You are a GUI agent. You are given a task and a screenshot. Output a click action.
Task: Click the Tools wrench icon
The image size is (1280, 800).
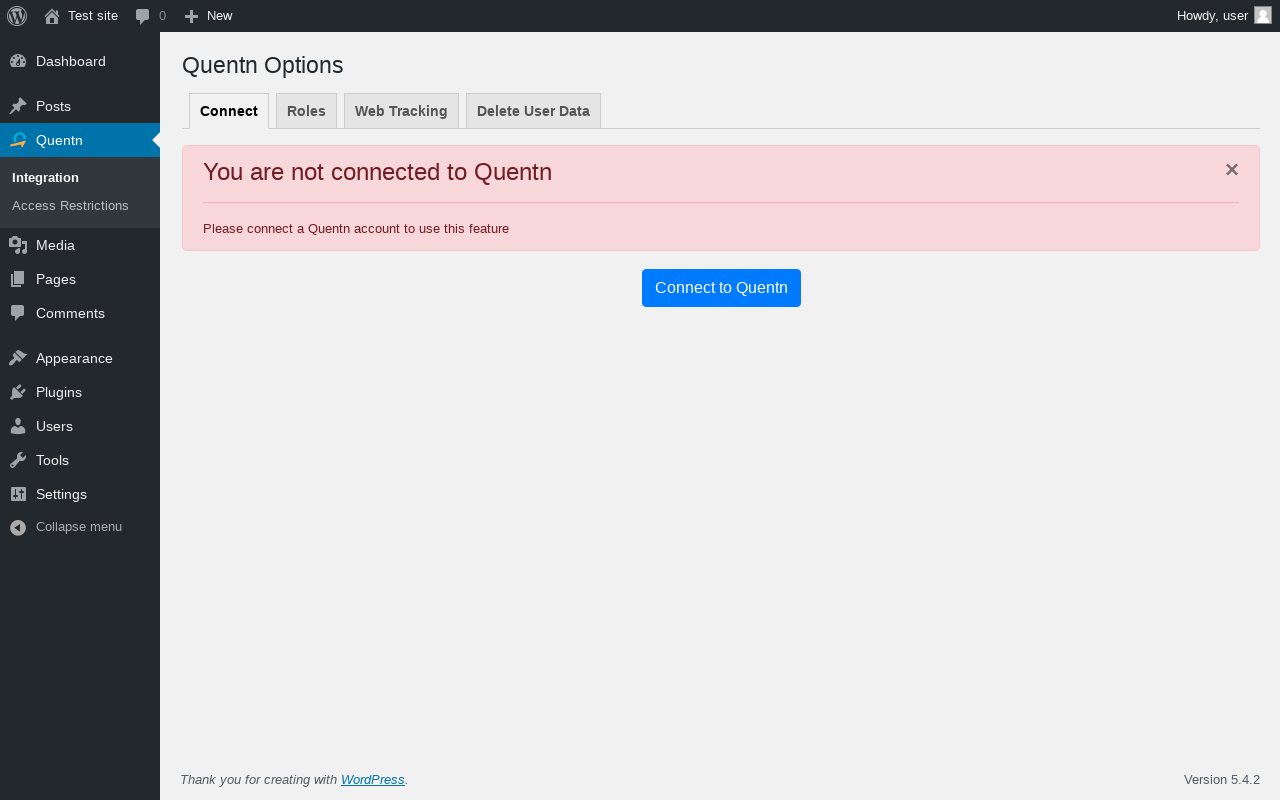pos(18,460)
